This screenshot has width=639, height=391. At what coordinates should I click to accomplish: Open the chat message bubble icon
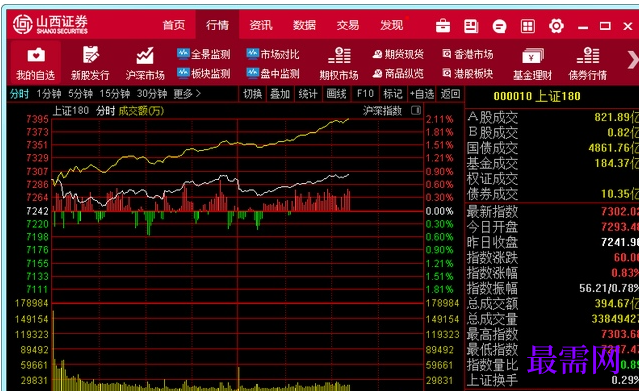click(499, 27)
